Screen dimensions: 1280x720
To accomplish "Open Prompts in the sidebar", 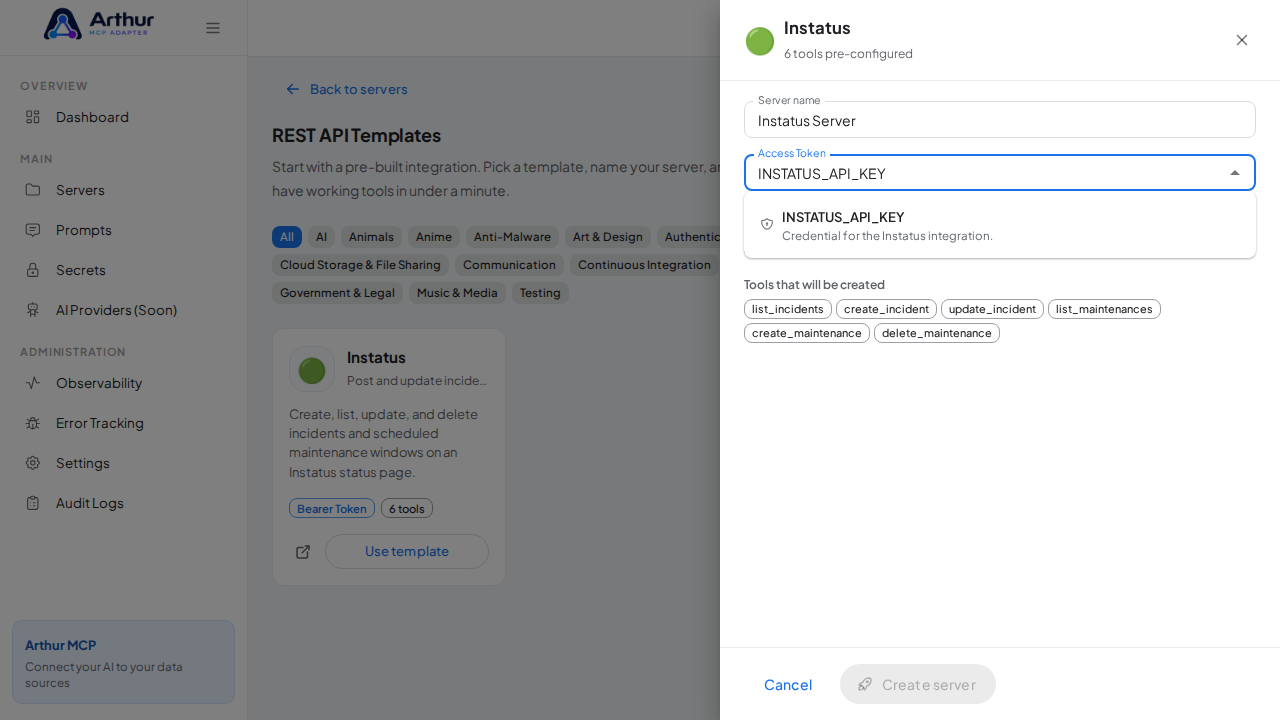I will (x=124, y=230).
